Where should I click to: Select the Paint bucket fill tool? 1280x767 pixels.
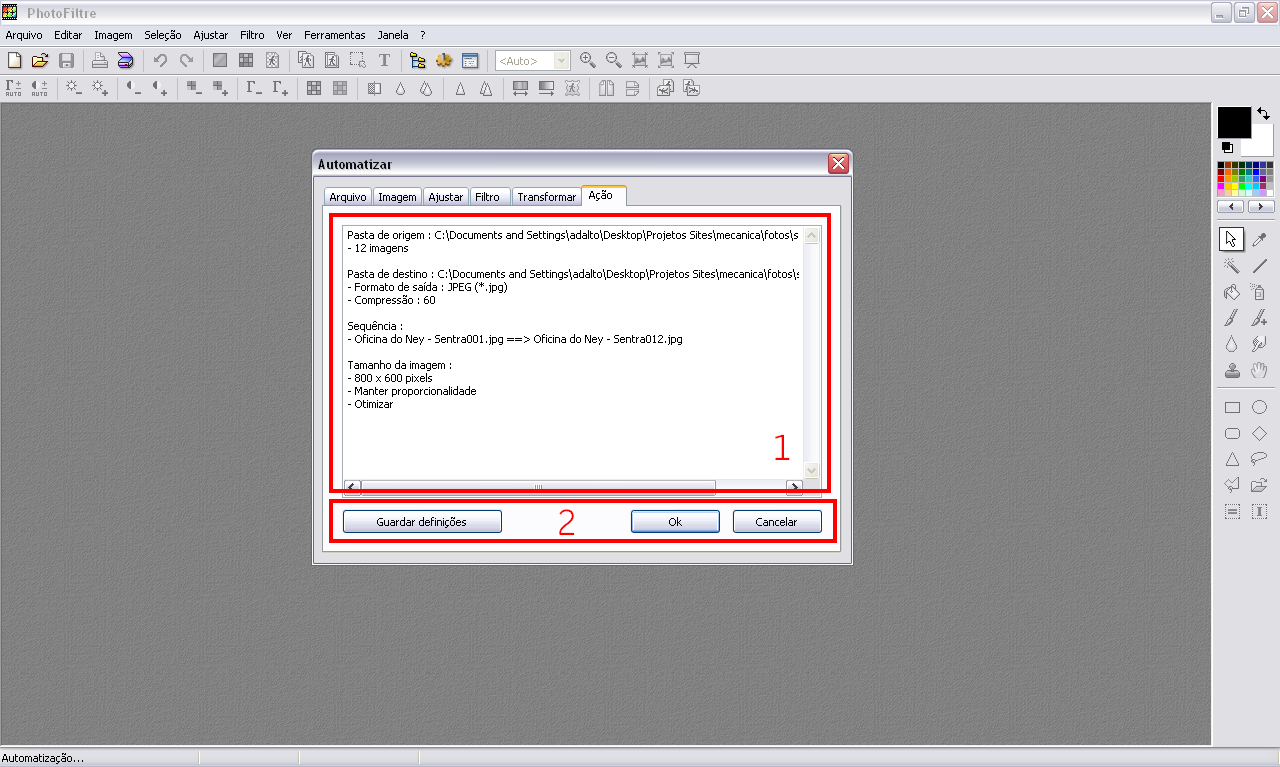point(1232,292)
